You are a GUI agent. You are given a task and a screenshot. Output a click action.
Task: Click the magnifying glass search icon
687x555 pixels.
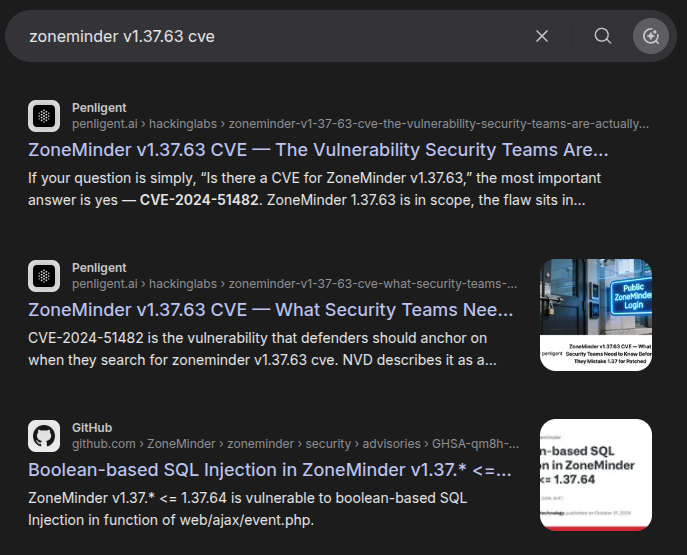tap(602, 36)
